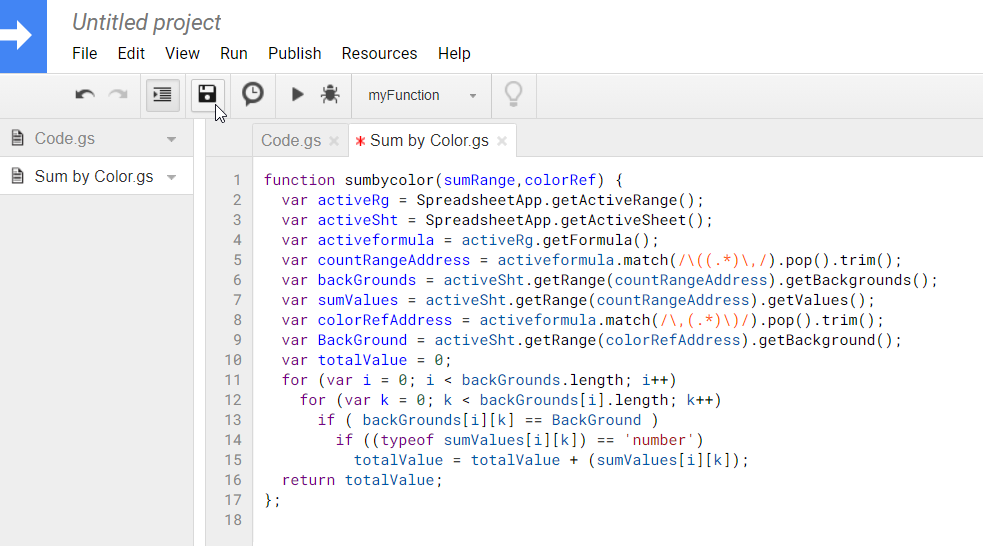Select Sum by Color.gs in the file sidebar
The image size is (983, 546).
(x=94, y=177)
